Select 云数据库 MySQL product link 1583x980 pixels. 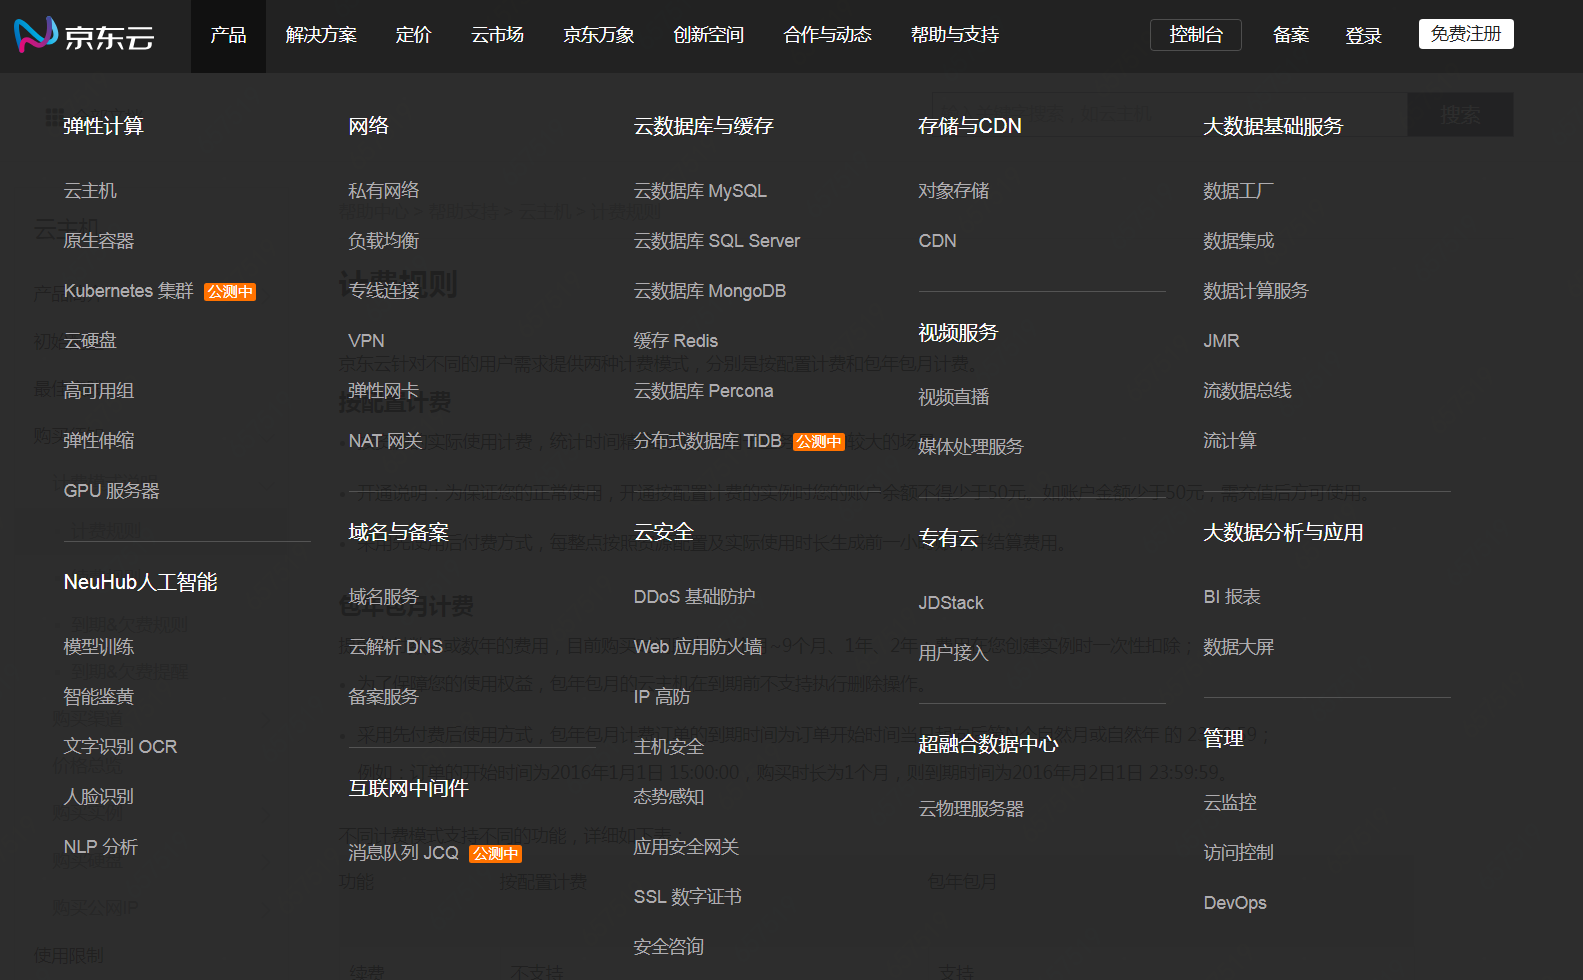coord(700,191)
